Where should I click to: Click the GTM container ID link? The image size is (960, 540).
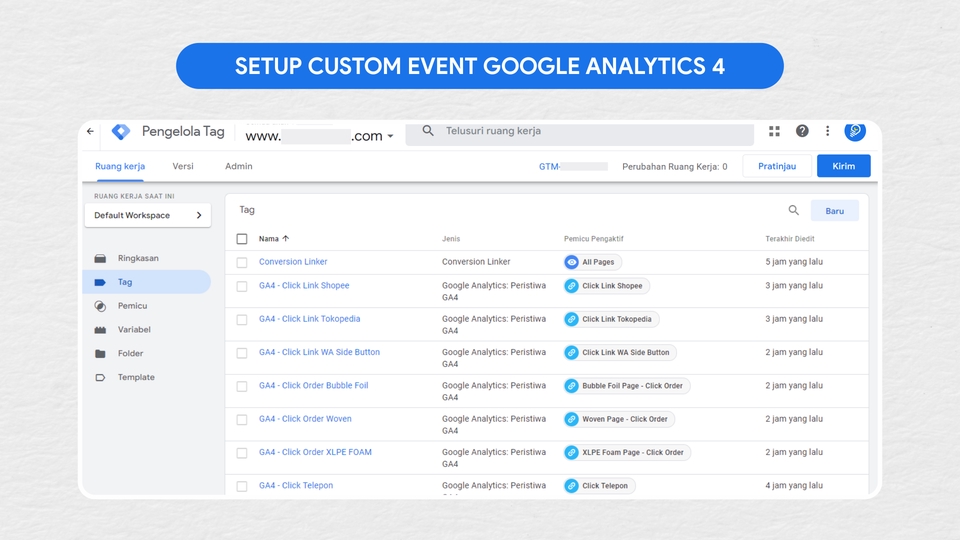573,167
